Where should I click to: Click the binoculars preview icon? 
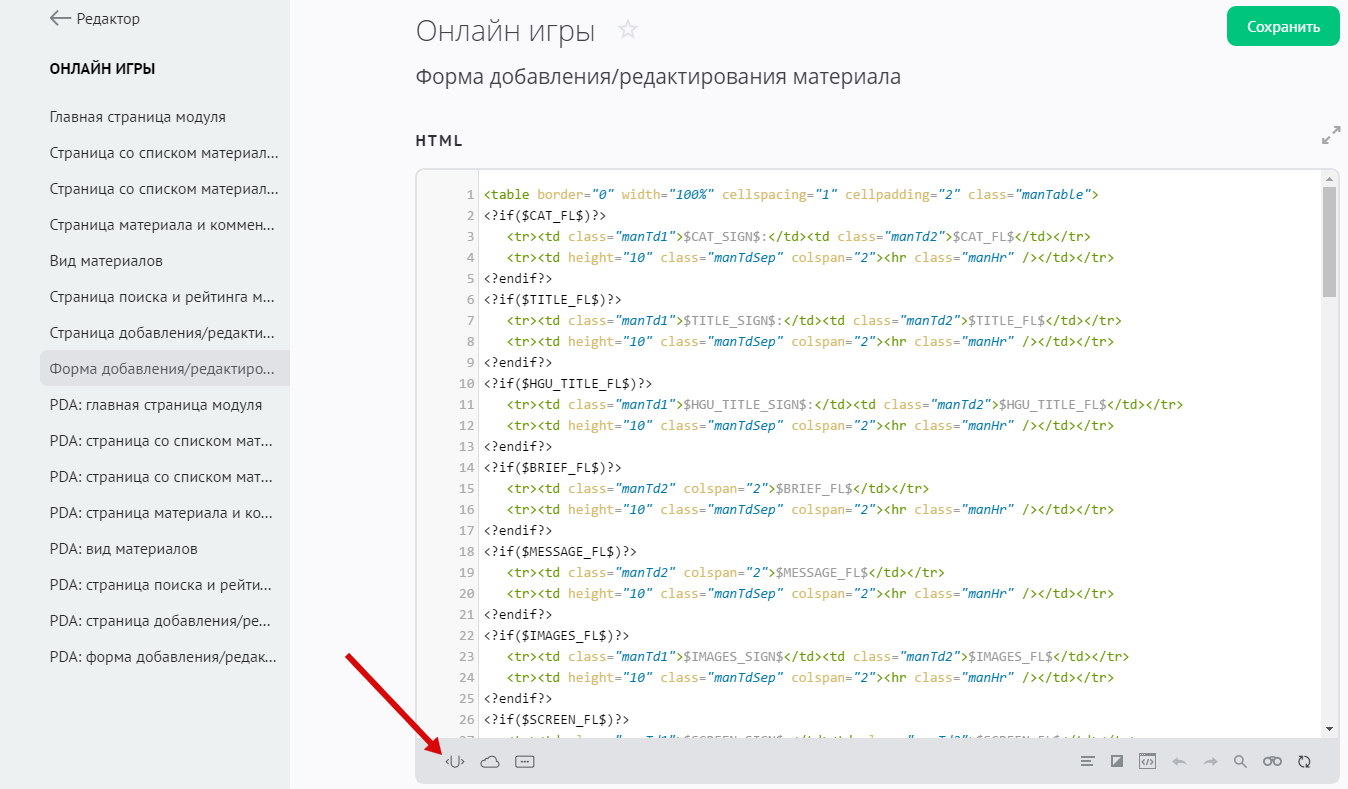pos(1272,762)
